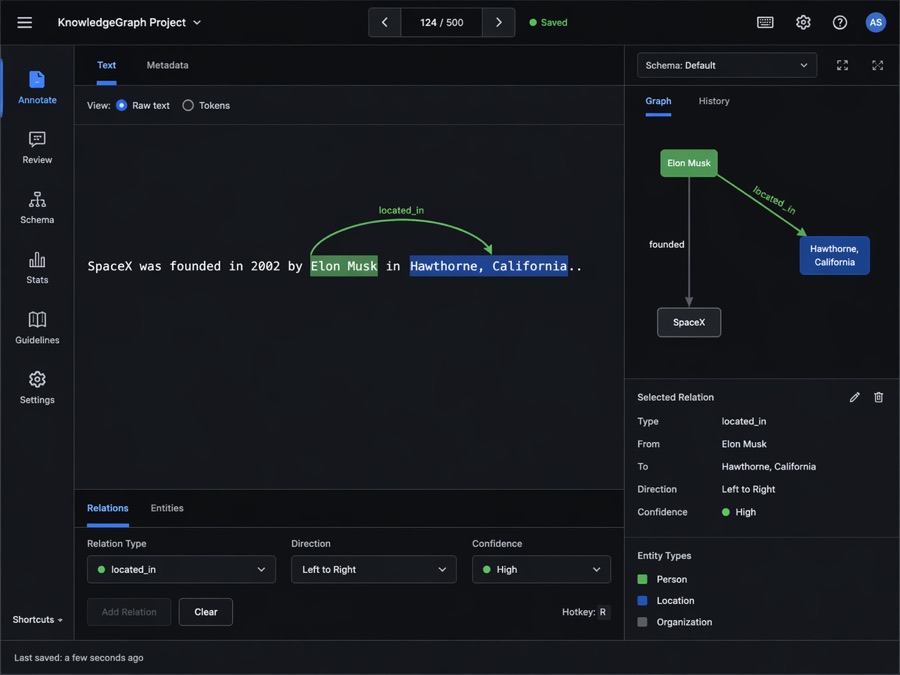Open Settings in the sidebar

pos(37,387)
